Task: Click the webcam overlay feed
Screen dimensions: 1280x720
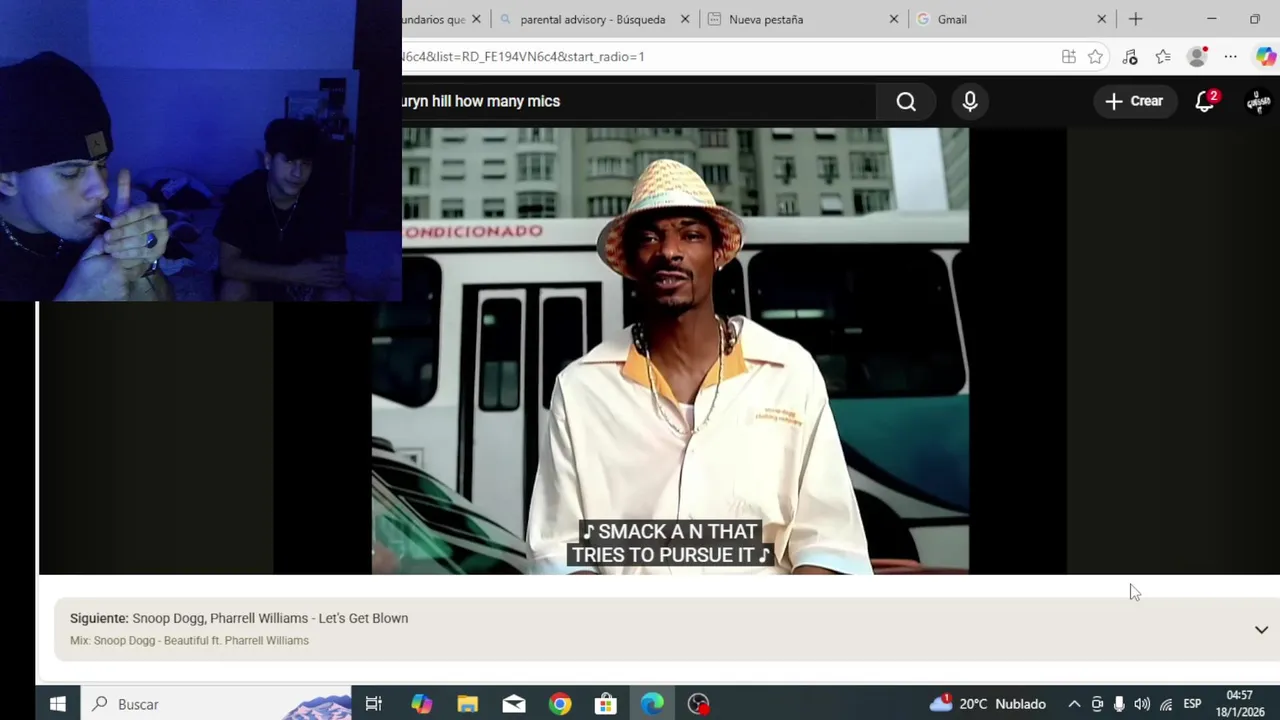Action: pyautogui.click(x=201, y=150)
